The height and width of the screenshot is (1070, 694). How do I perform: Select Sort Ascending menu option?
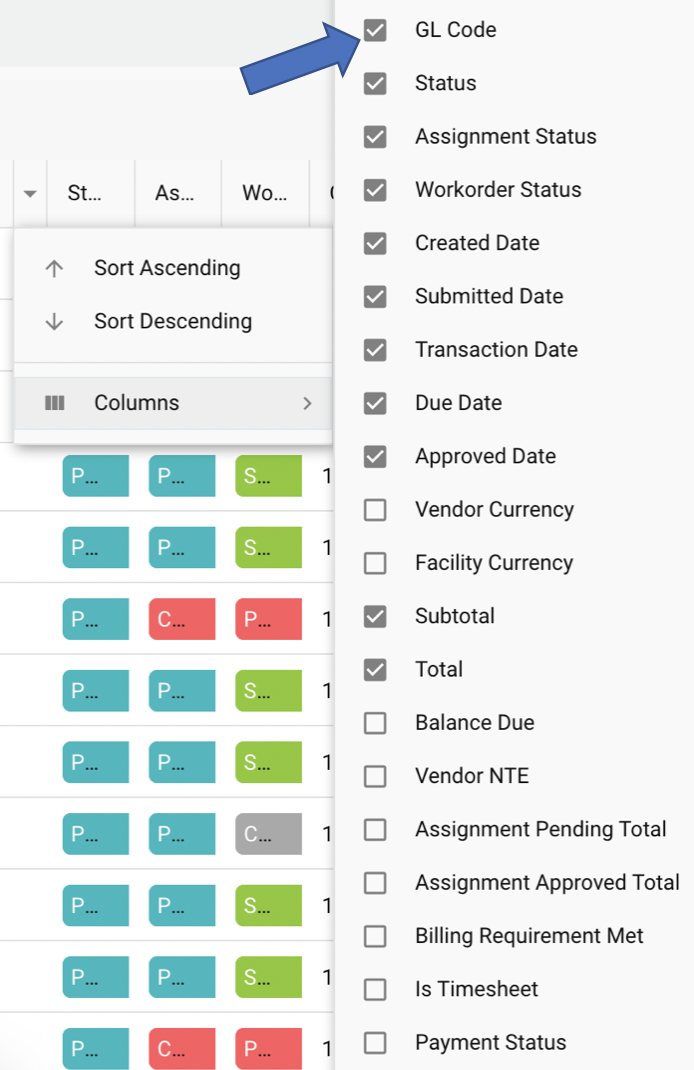[167, 268]
